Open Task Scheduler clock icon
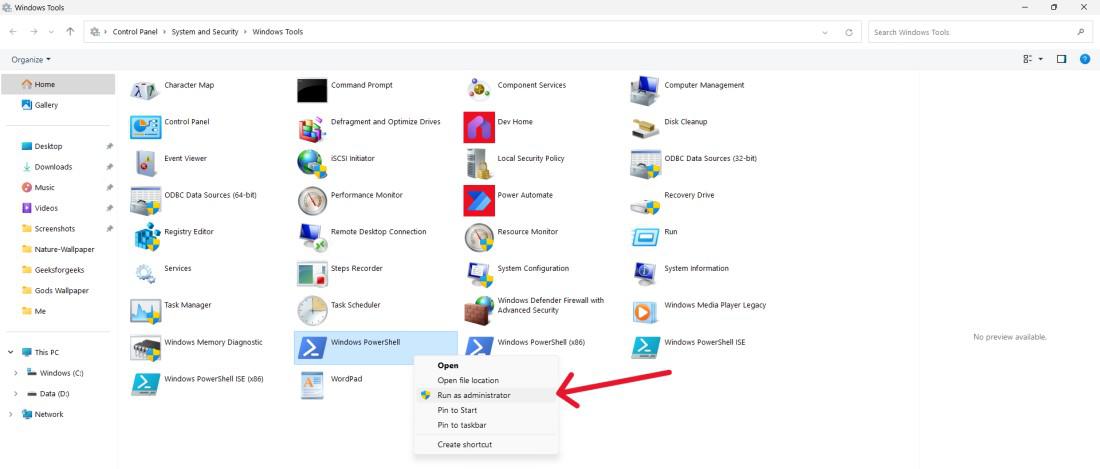This screenshot has height=469, width=1100. (312, 311)
